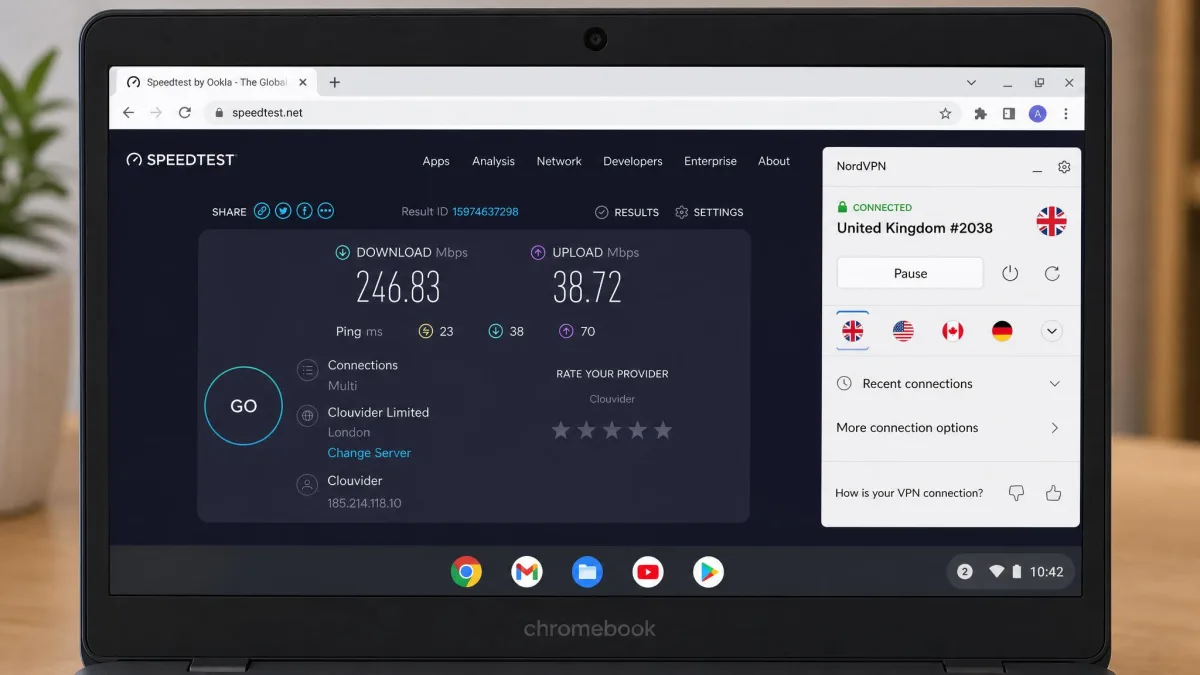The width and height of the screenshot is (1200, 675).
Task: Click the IP address 185.214.118.10
Action: [364, 503]
